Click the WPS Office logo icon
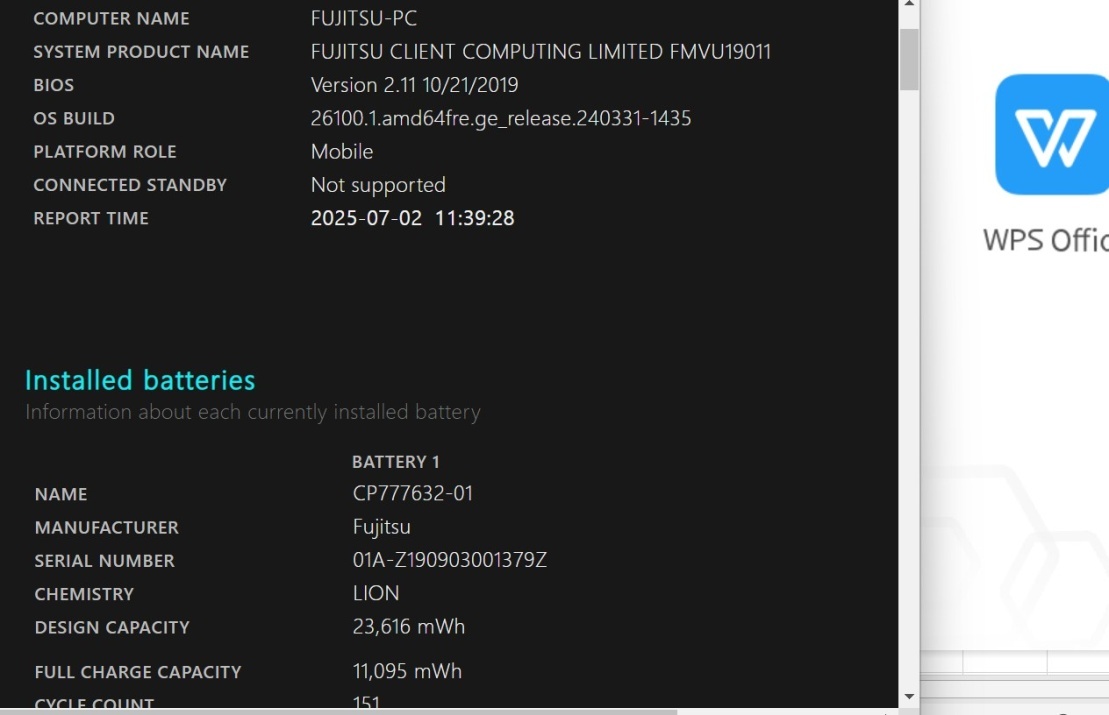Viewport: 1109px width, 715px height. 1052,134
